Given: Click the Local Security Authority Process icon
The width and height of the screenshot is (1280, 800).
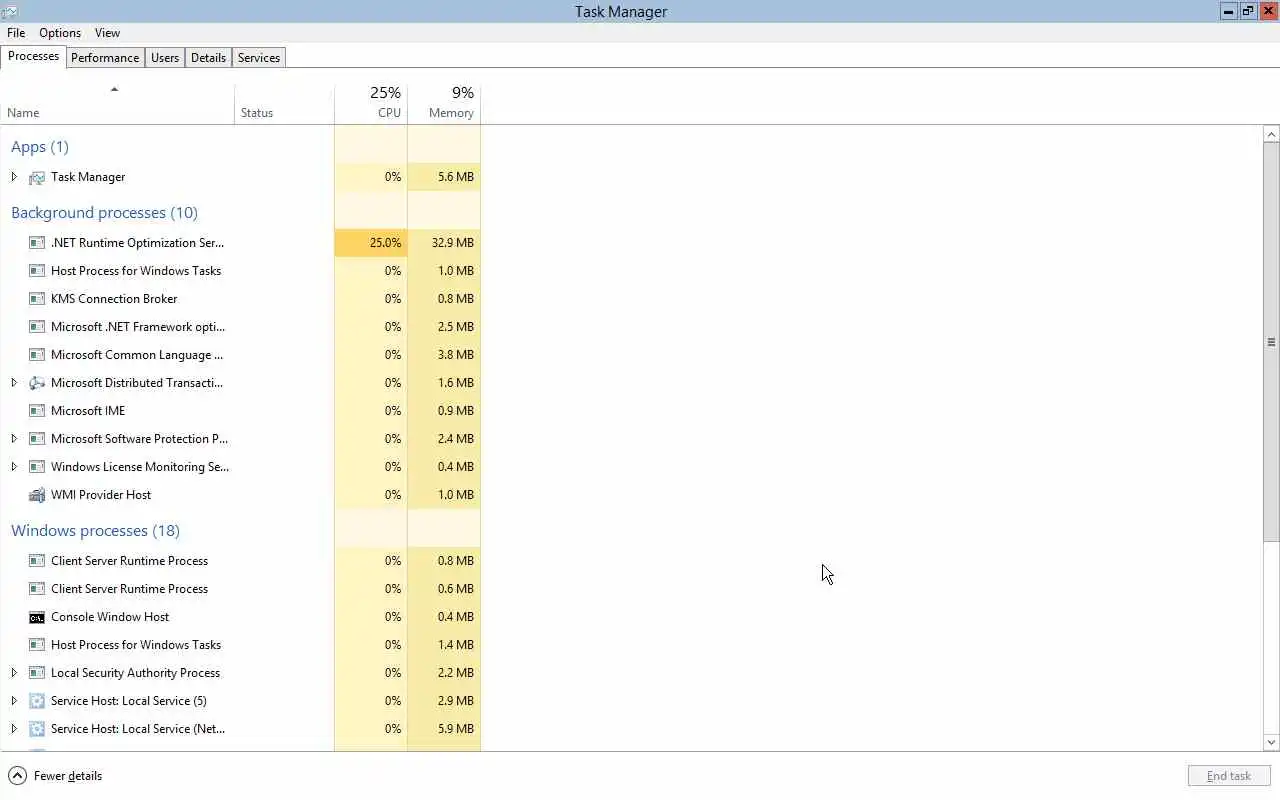Looking at the screenshot, I should tap(37, 673).
